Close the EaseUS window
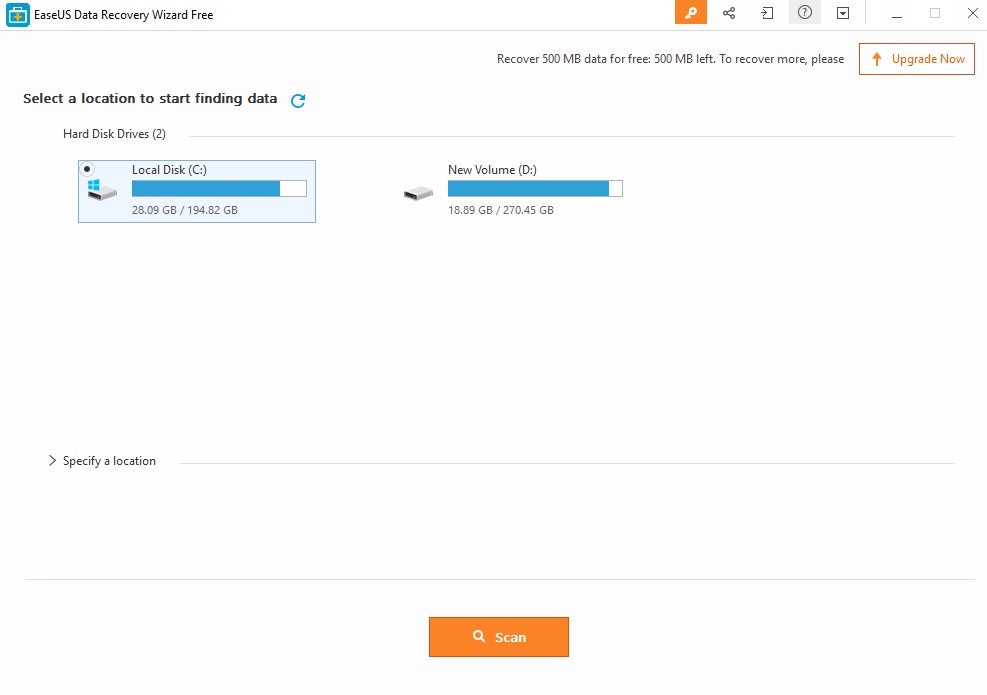987x695 pixels. (x=973, y=13)
